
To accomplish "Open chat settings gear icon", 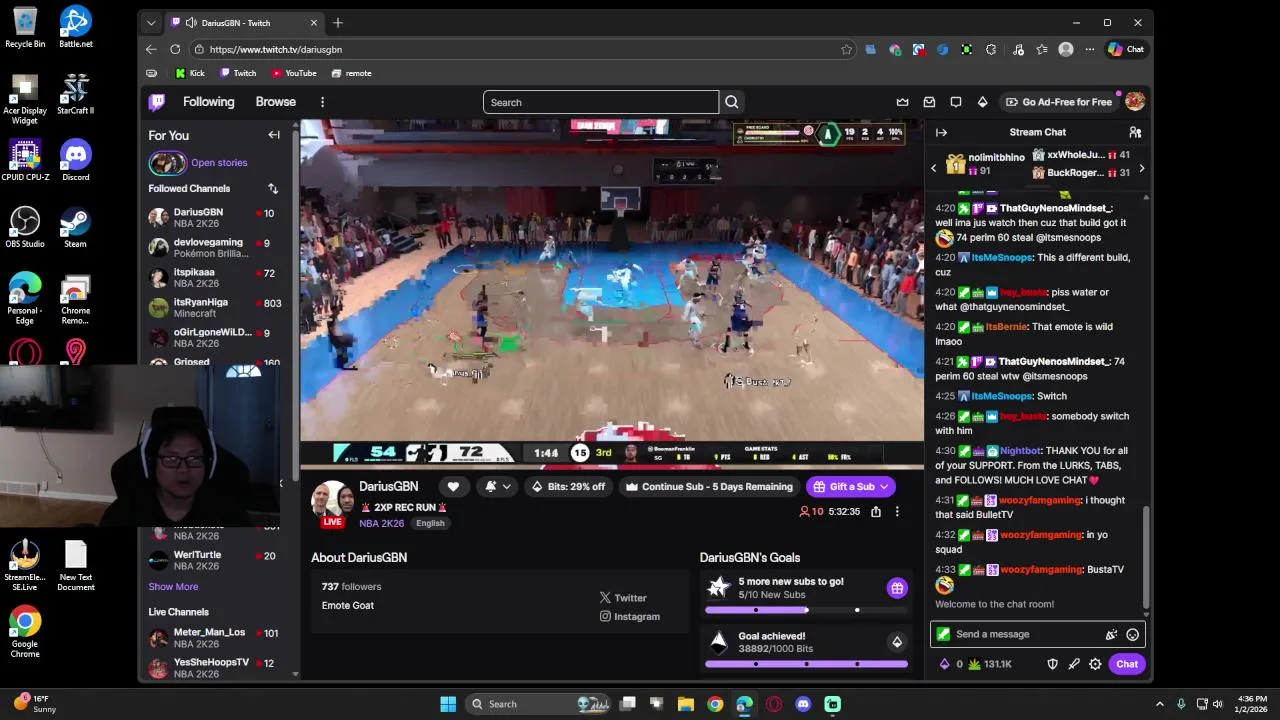I will pos(1095,664).
